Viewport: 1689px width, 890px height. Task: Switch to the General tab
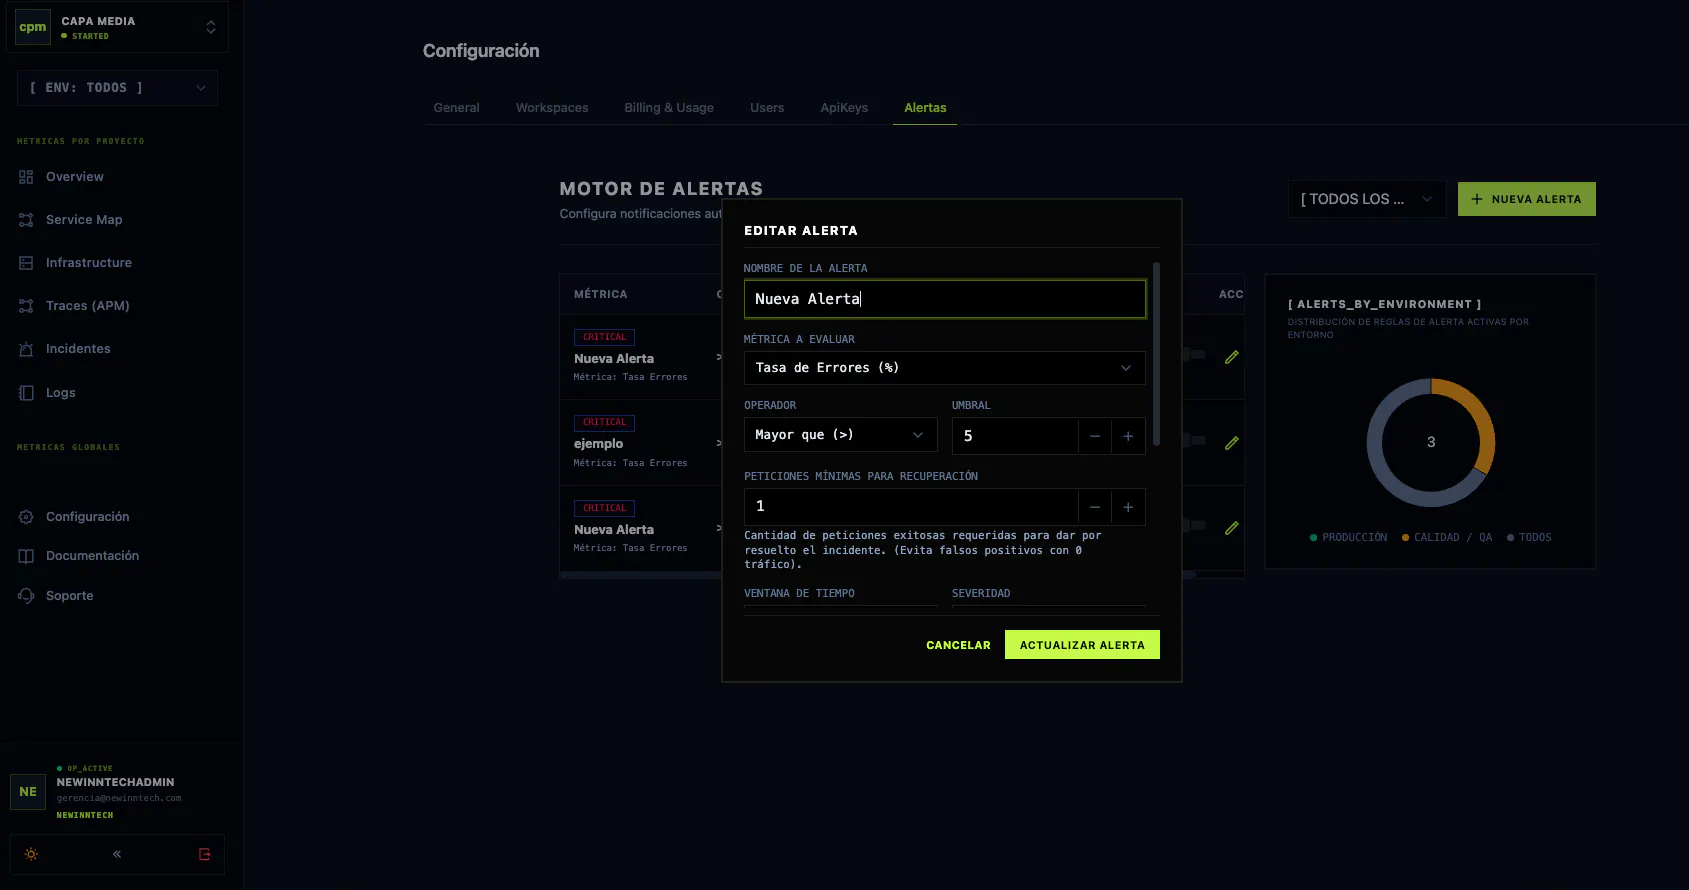(x=456, y=108)
